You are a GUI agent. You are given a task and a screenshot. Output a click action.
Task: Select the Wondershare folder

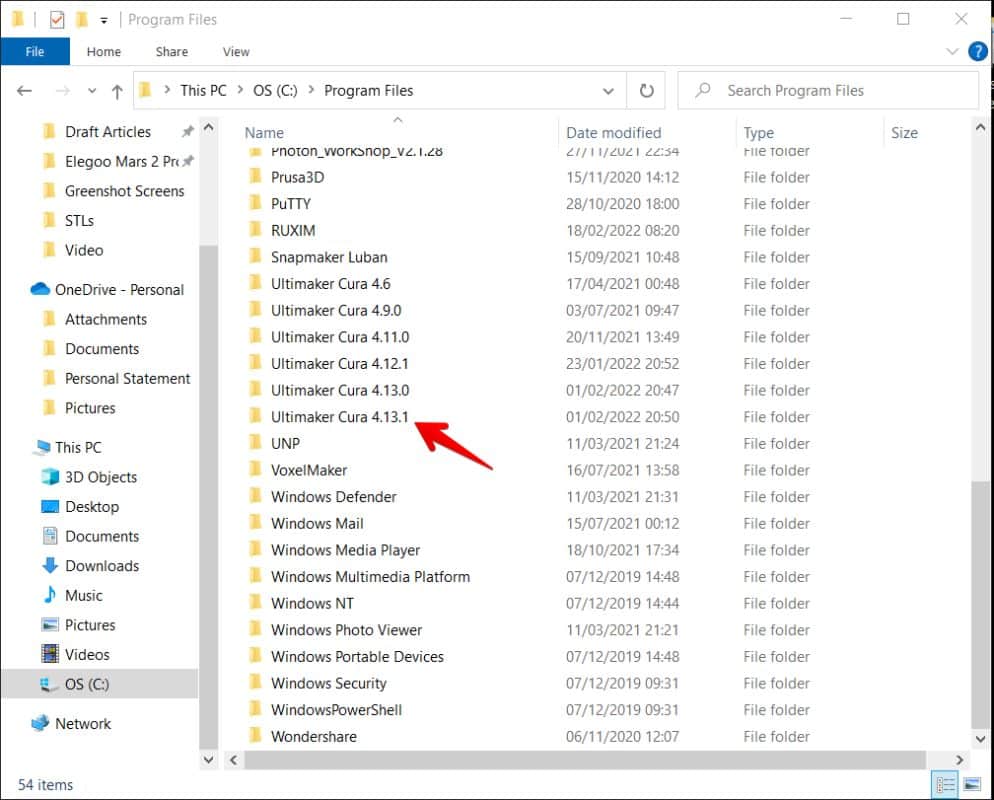click(x=314, y=736)
